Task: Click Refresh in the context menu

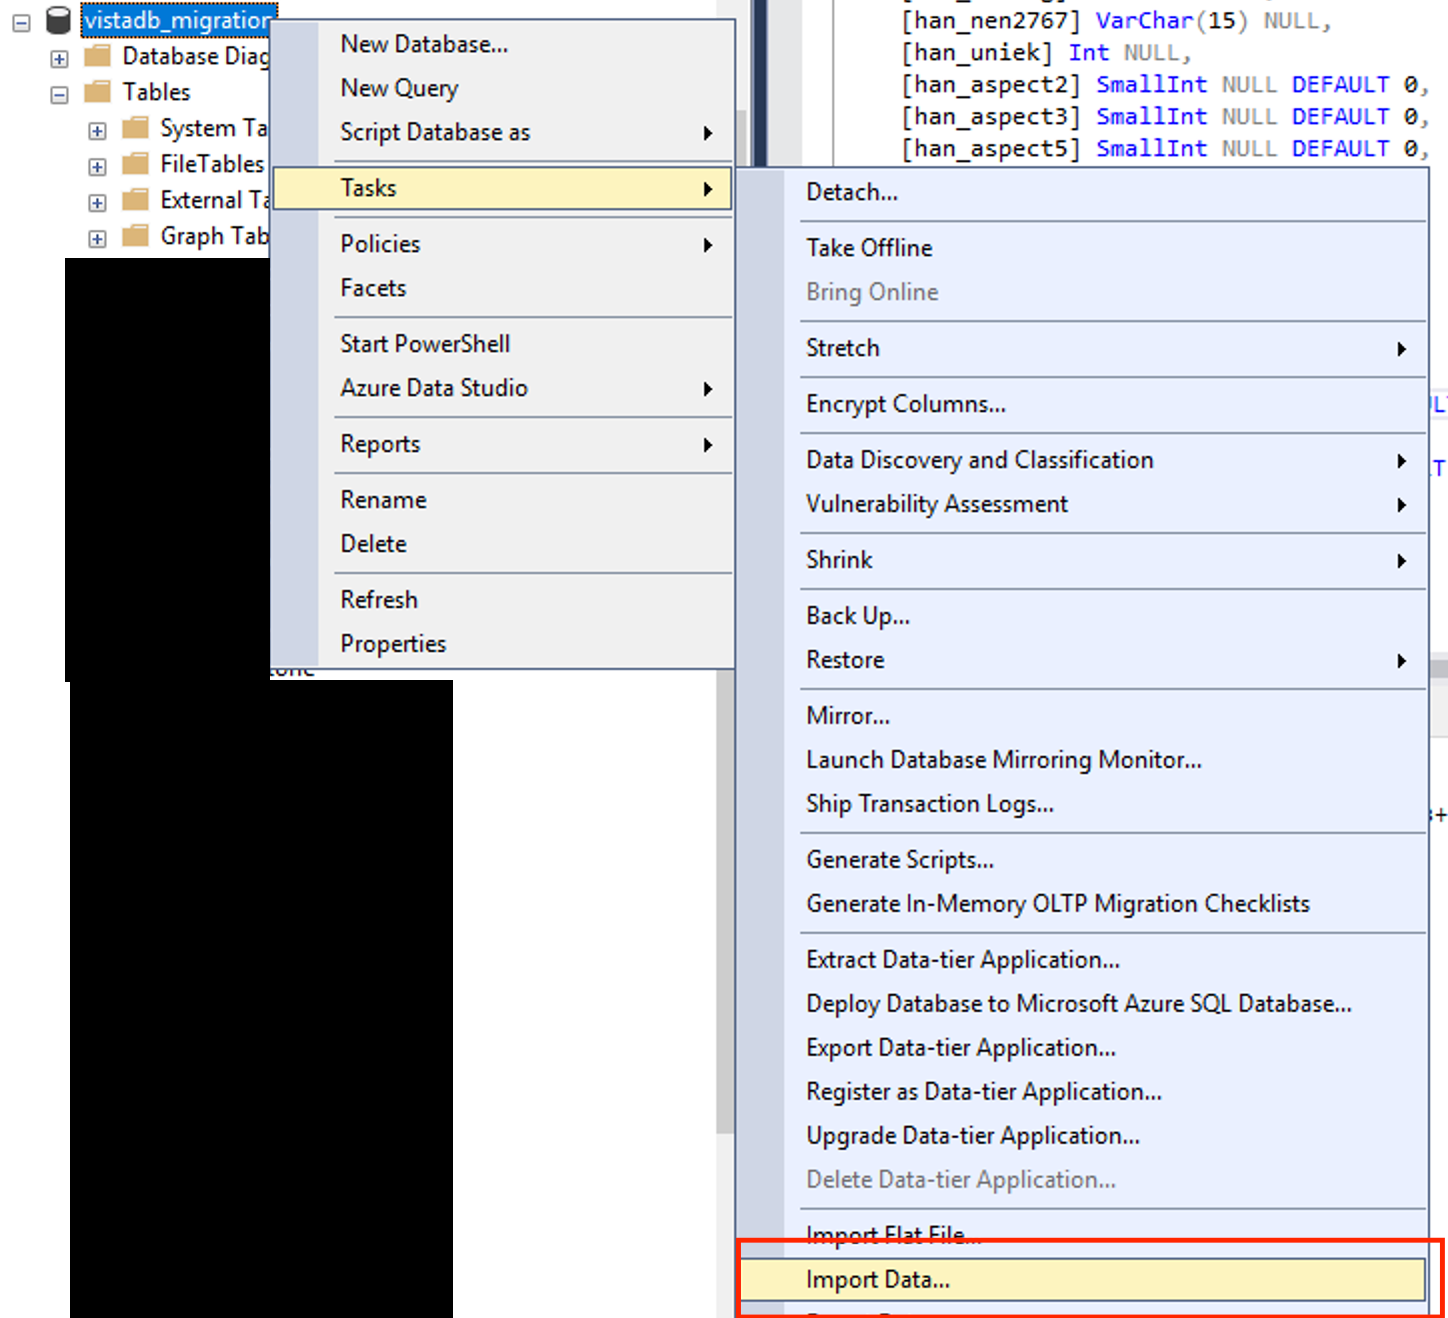Action: pyautogui.click(x=378, y=599)
